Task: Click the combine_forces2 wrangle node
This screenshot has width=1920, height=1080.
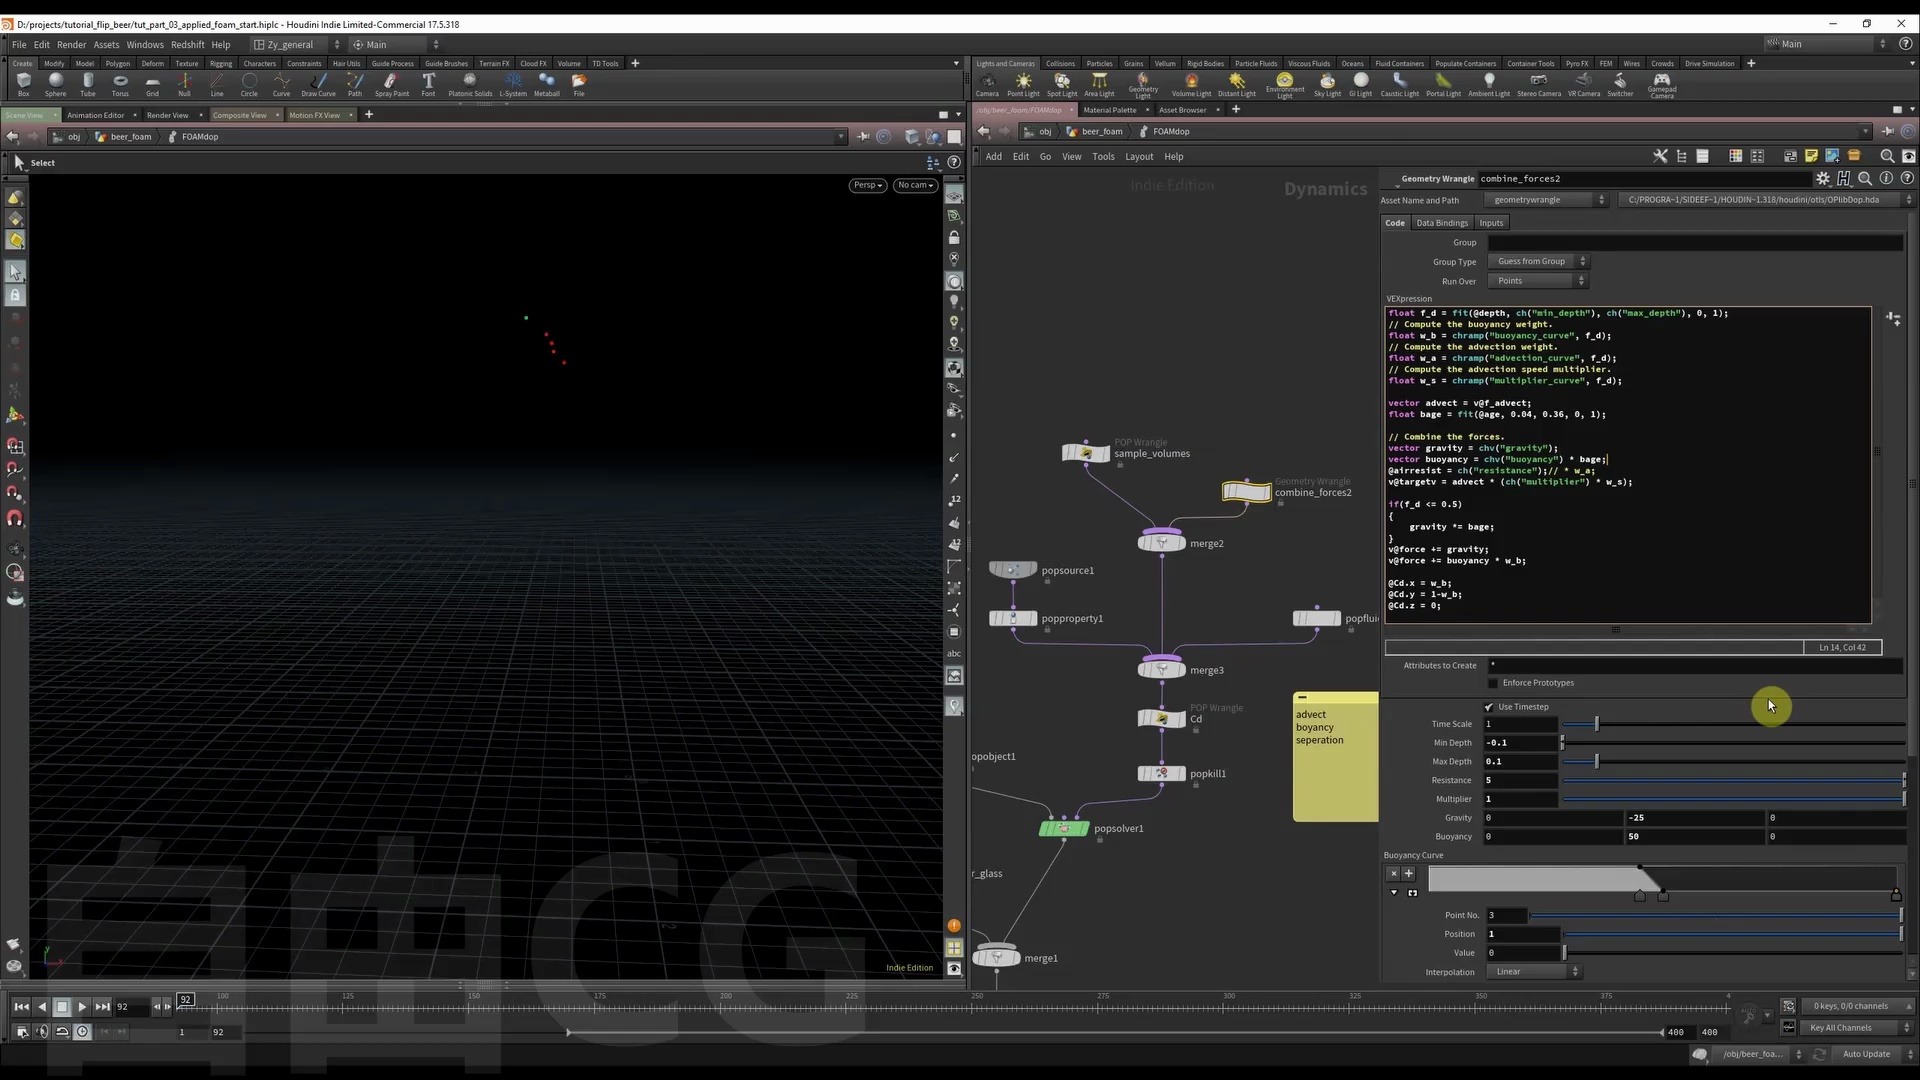Action: coord(1246,492)
